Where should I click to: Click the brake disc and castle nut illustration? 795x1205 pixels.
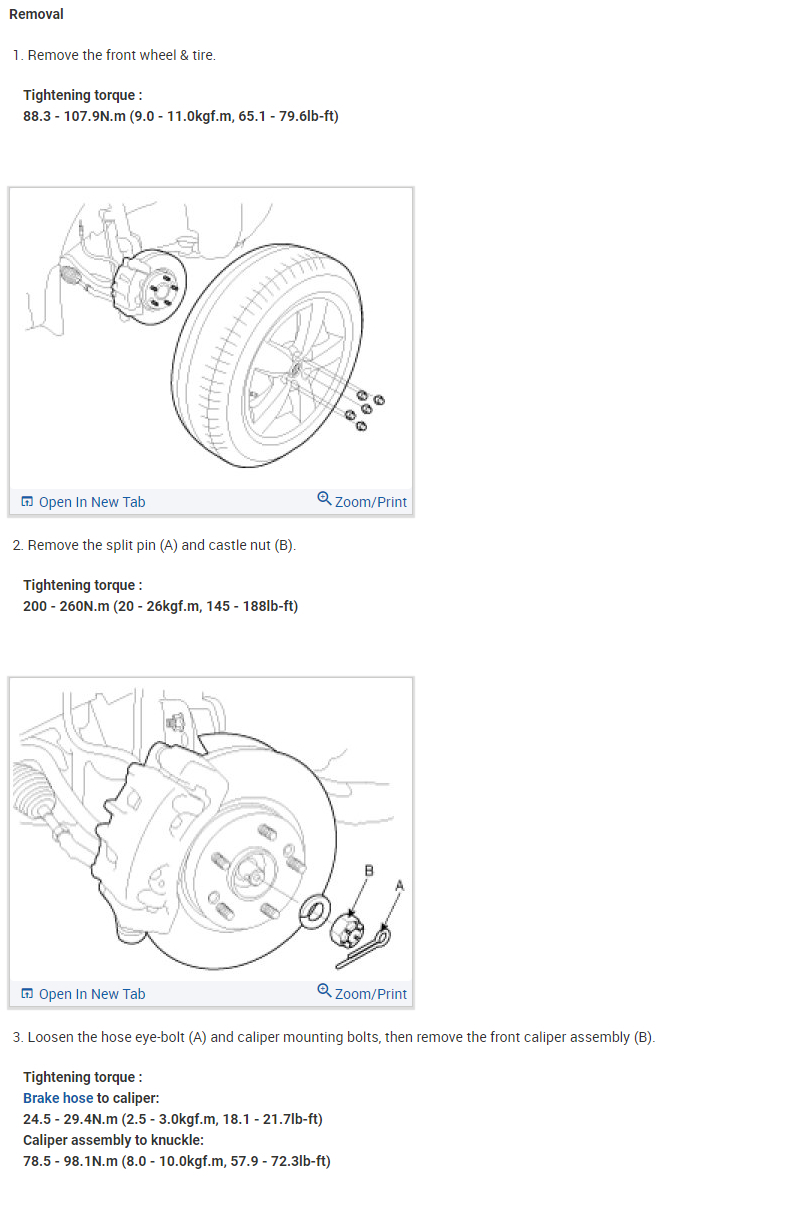211,829
